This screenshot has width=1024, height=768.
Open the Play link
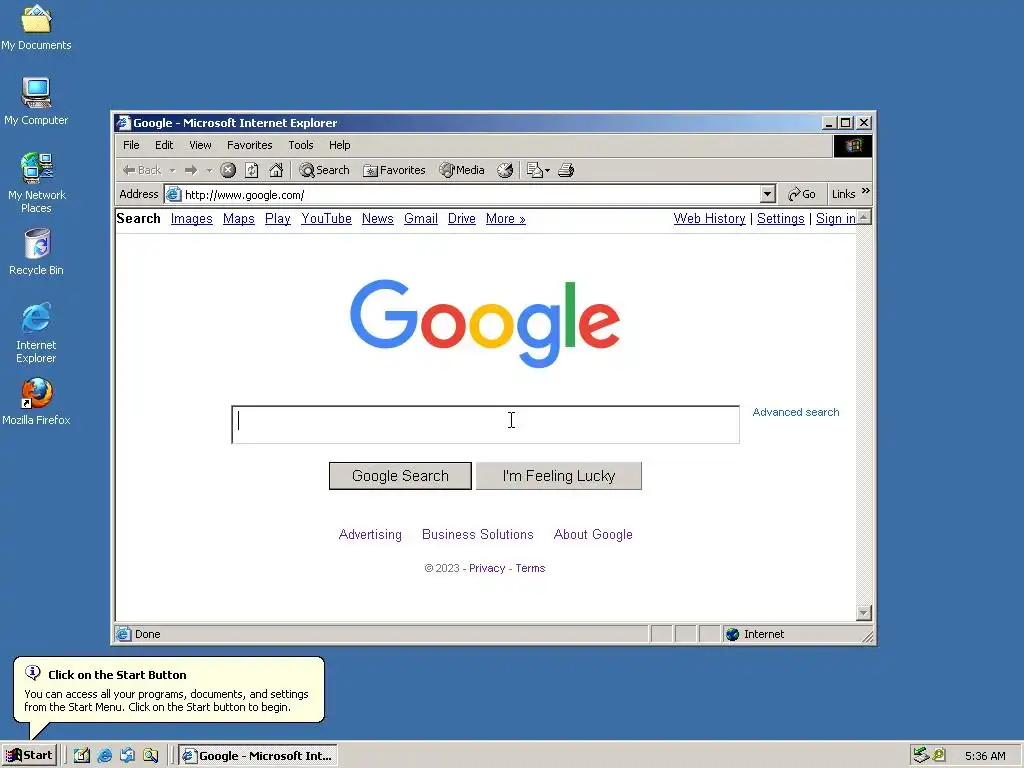(x=278, y=219)
